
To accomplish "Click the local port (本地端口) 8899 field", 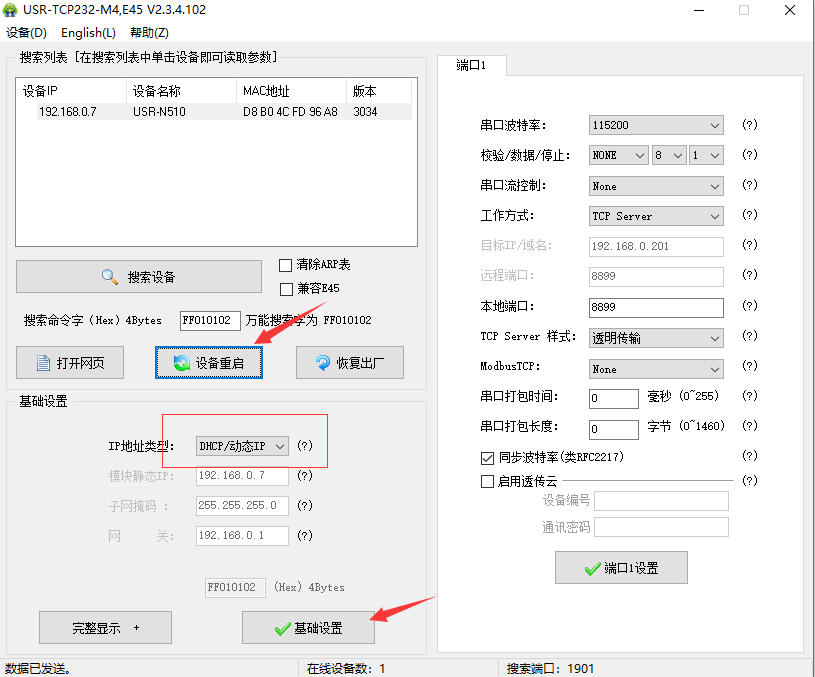I will point(655,307).
